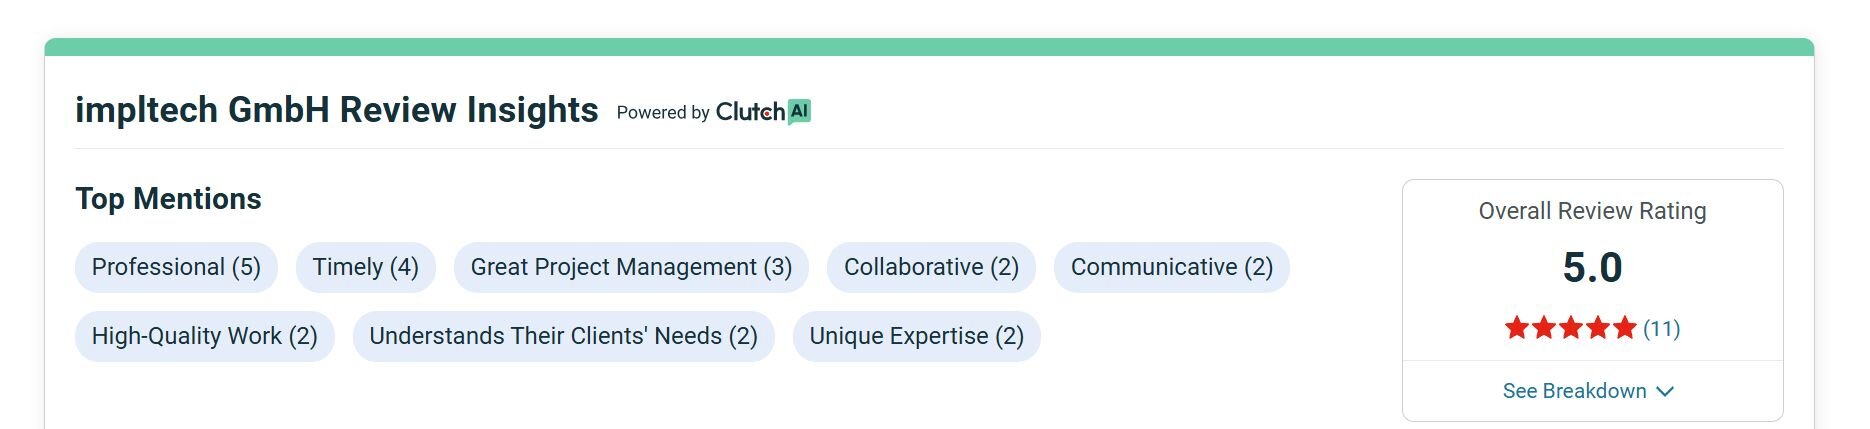Click the chevron beside See Breakdown
1870x429 pixels.
pyautogui.click(x=1665, y=391)
